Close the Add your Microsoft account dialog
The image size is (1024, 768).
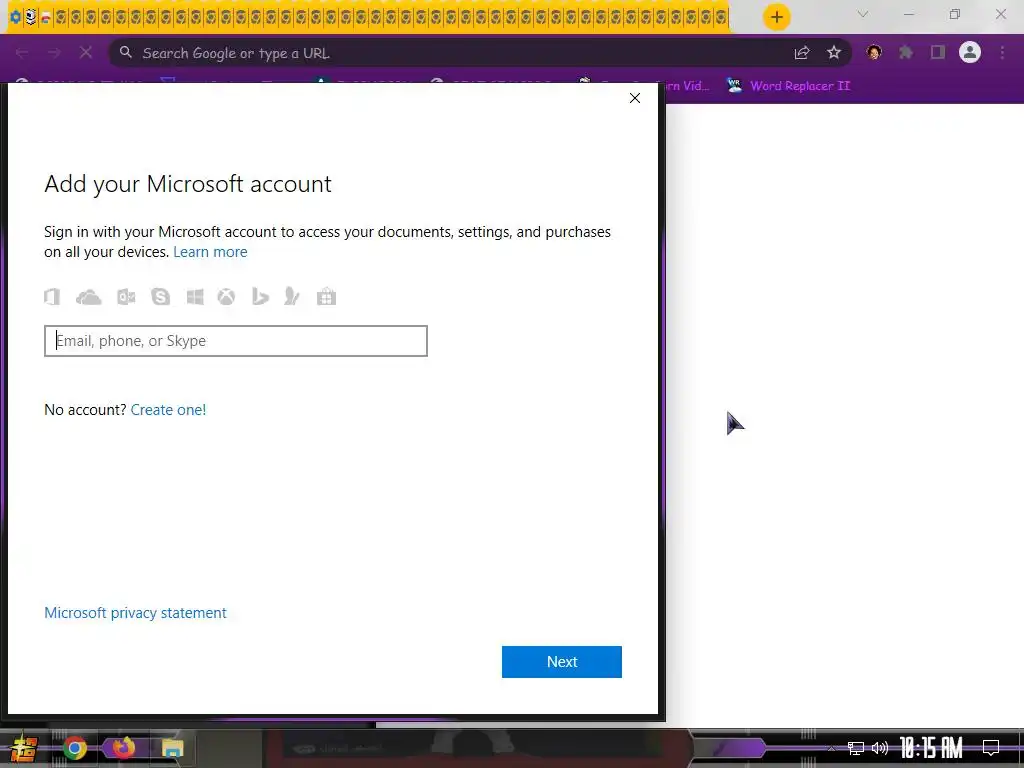[x=635, y=98]
